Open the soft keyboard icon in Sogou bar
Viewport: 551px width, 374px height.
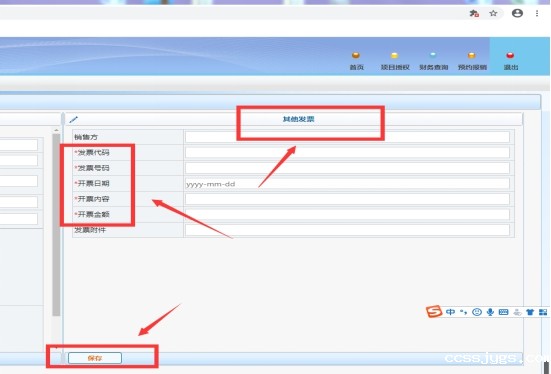click(x=504, y=312)
